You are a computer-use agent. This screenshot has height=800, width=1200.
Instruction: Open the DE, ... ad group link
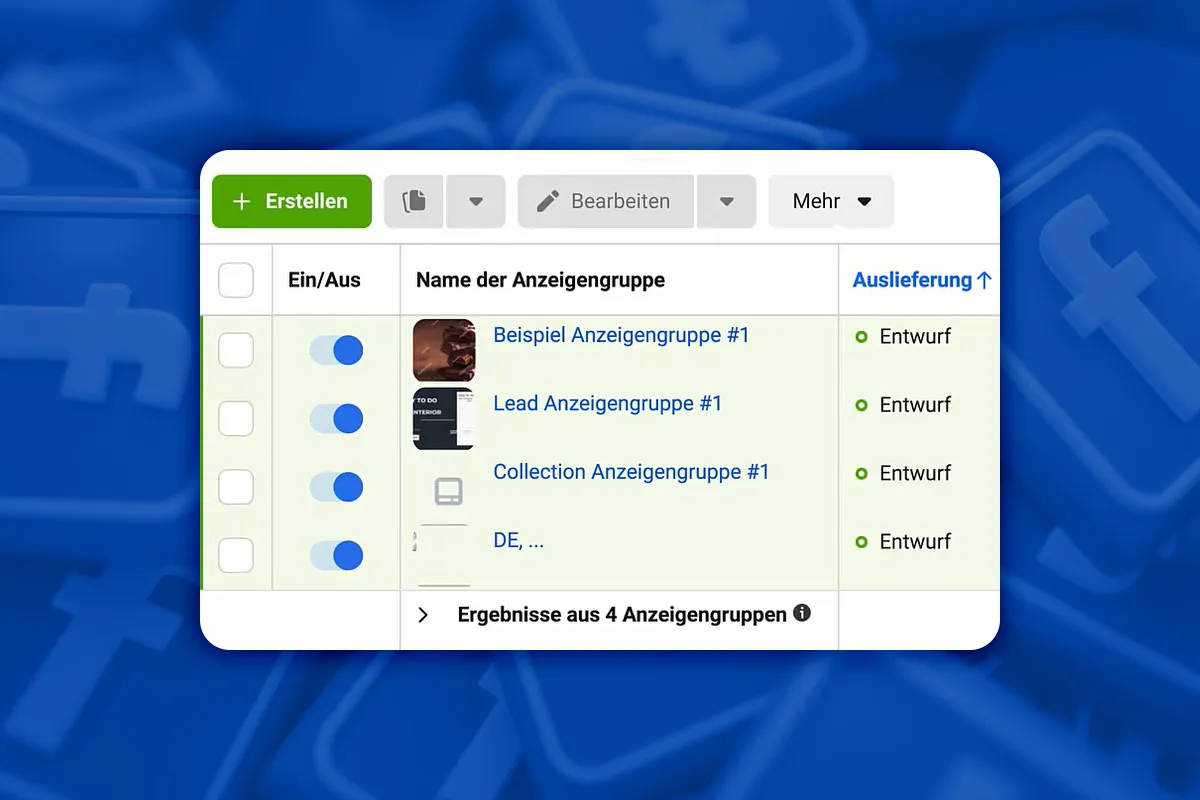point(518,540)
